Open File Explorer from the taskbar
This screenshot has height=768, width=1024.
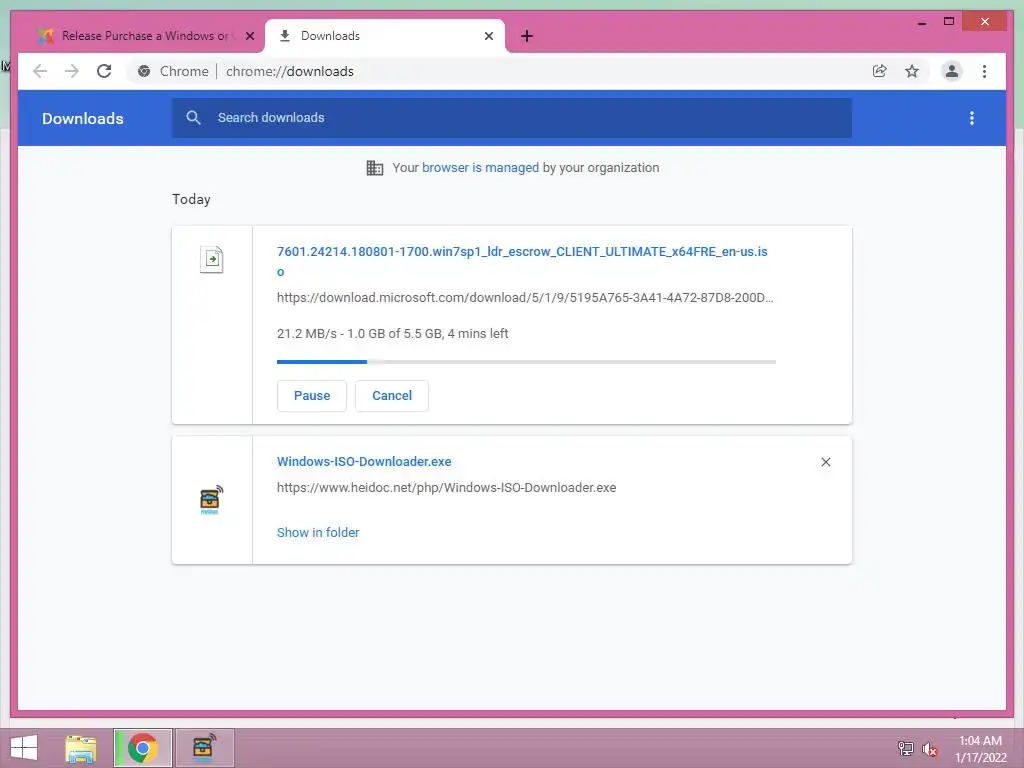81,748
